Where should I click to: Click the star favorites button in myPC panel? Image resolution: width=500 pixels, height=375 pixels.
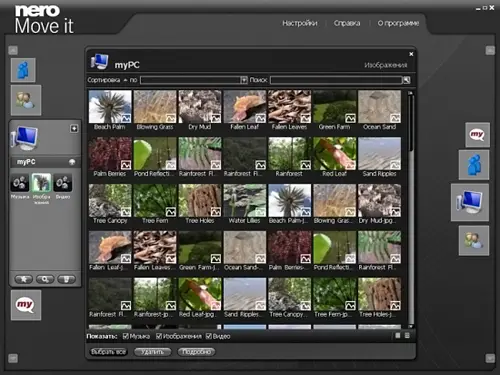24,279
